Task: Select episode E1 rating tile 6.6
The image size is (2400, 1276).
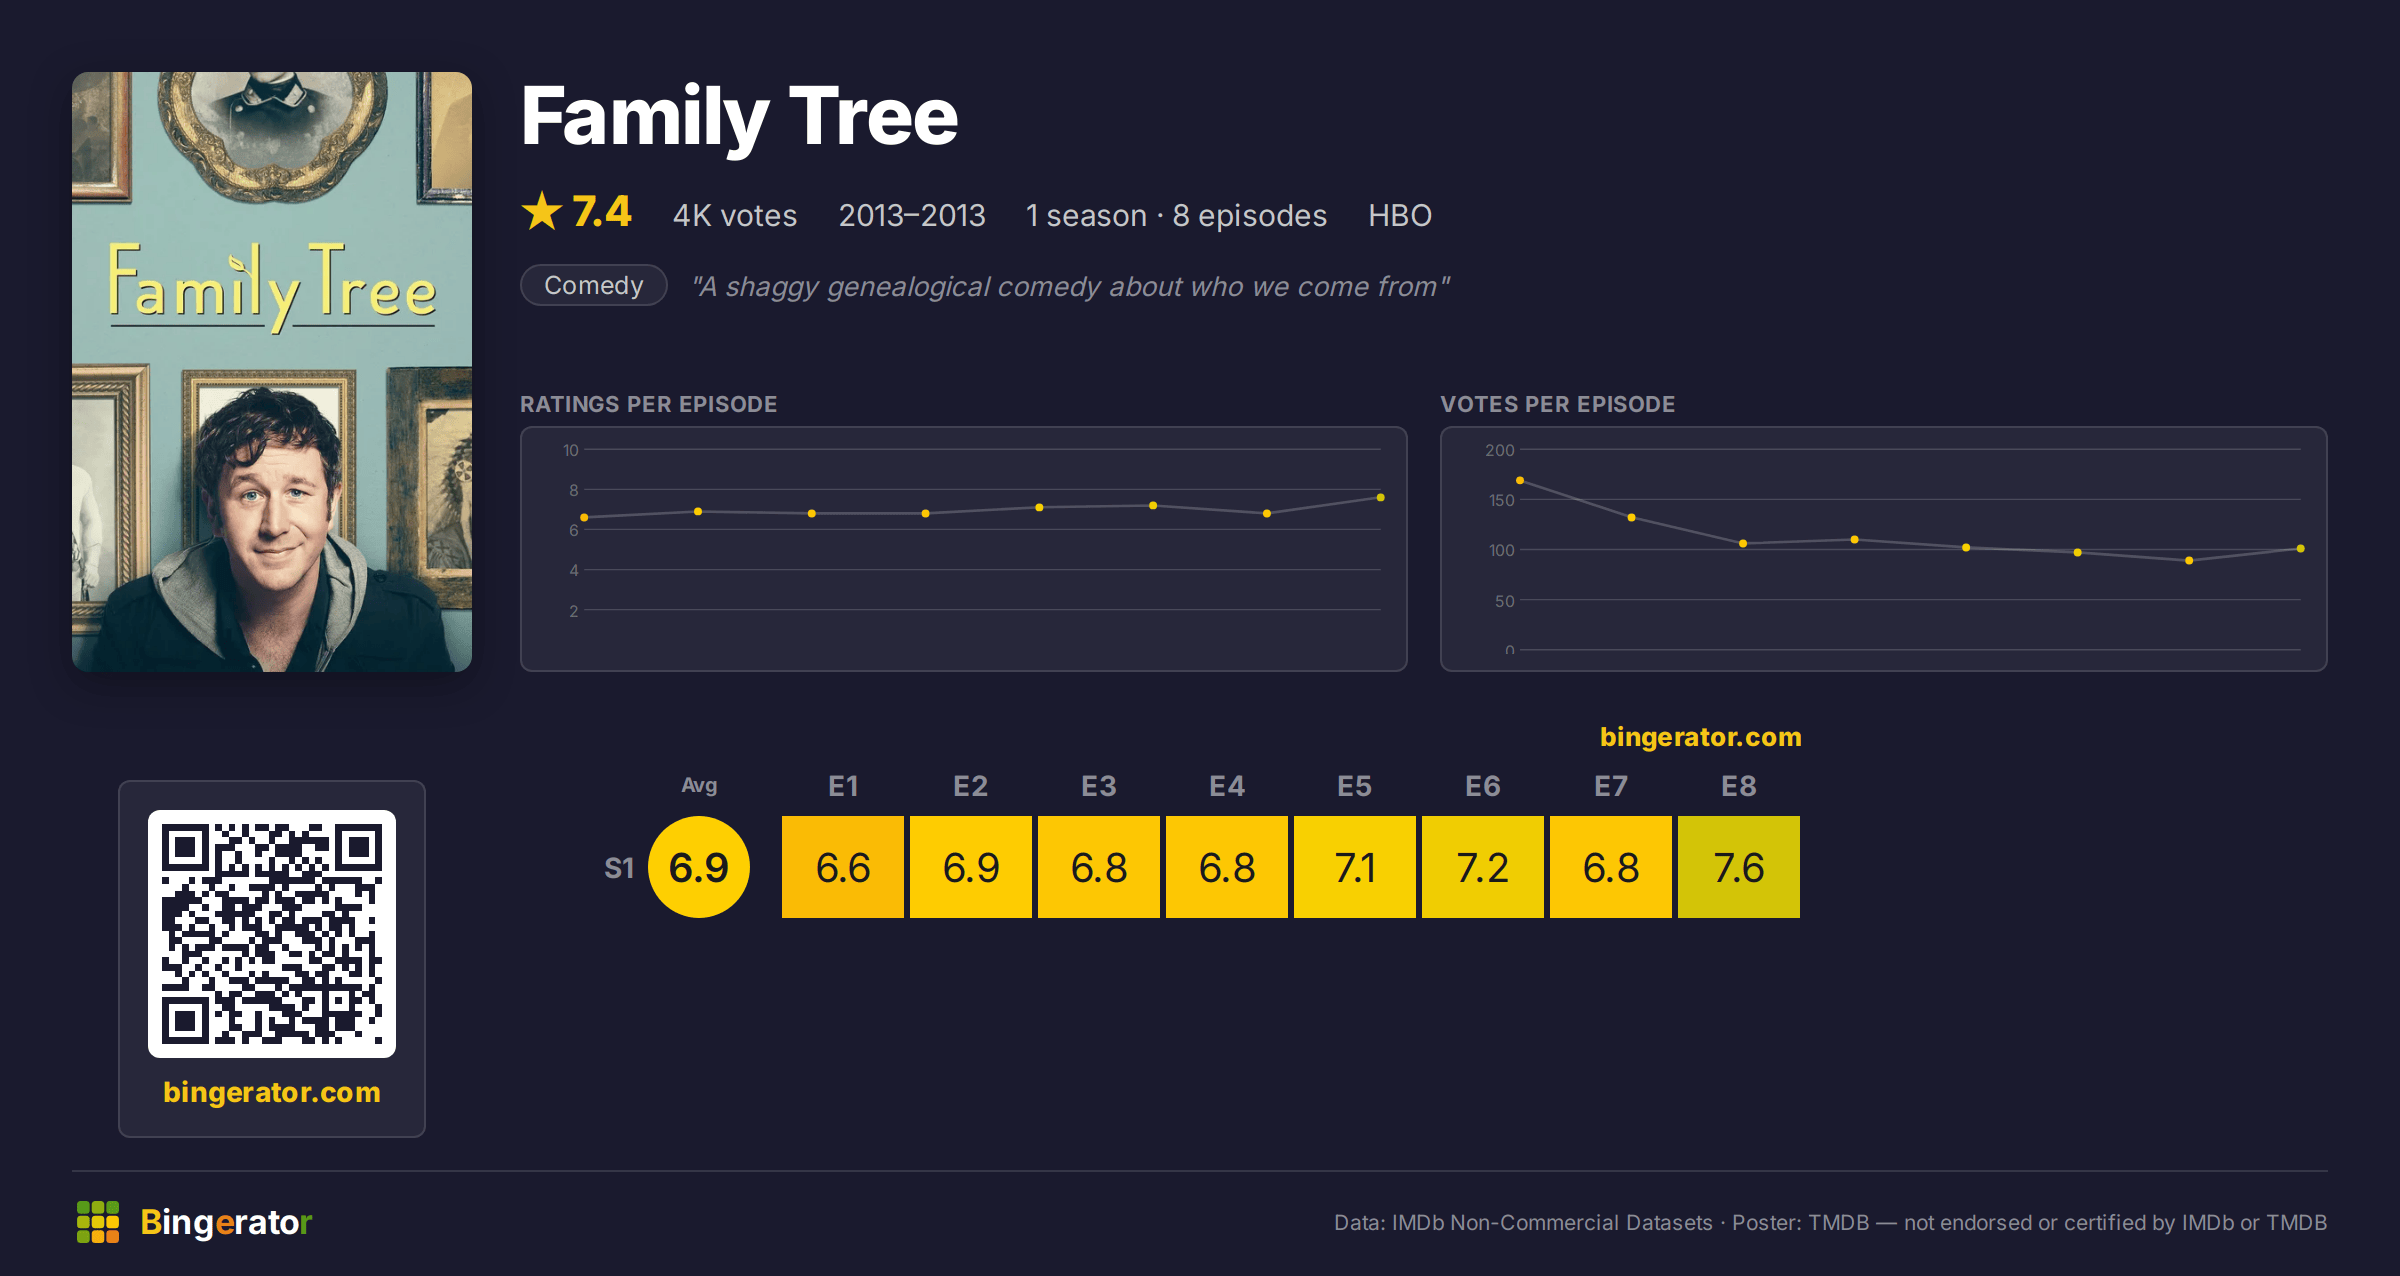Action: tap(843, 867)
